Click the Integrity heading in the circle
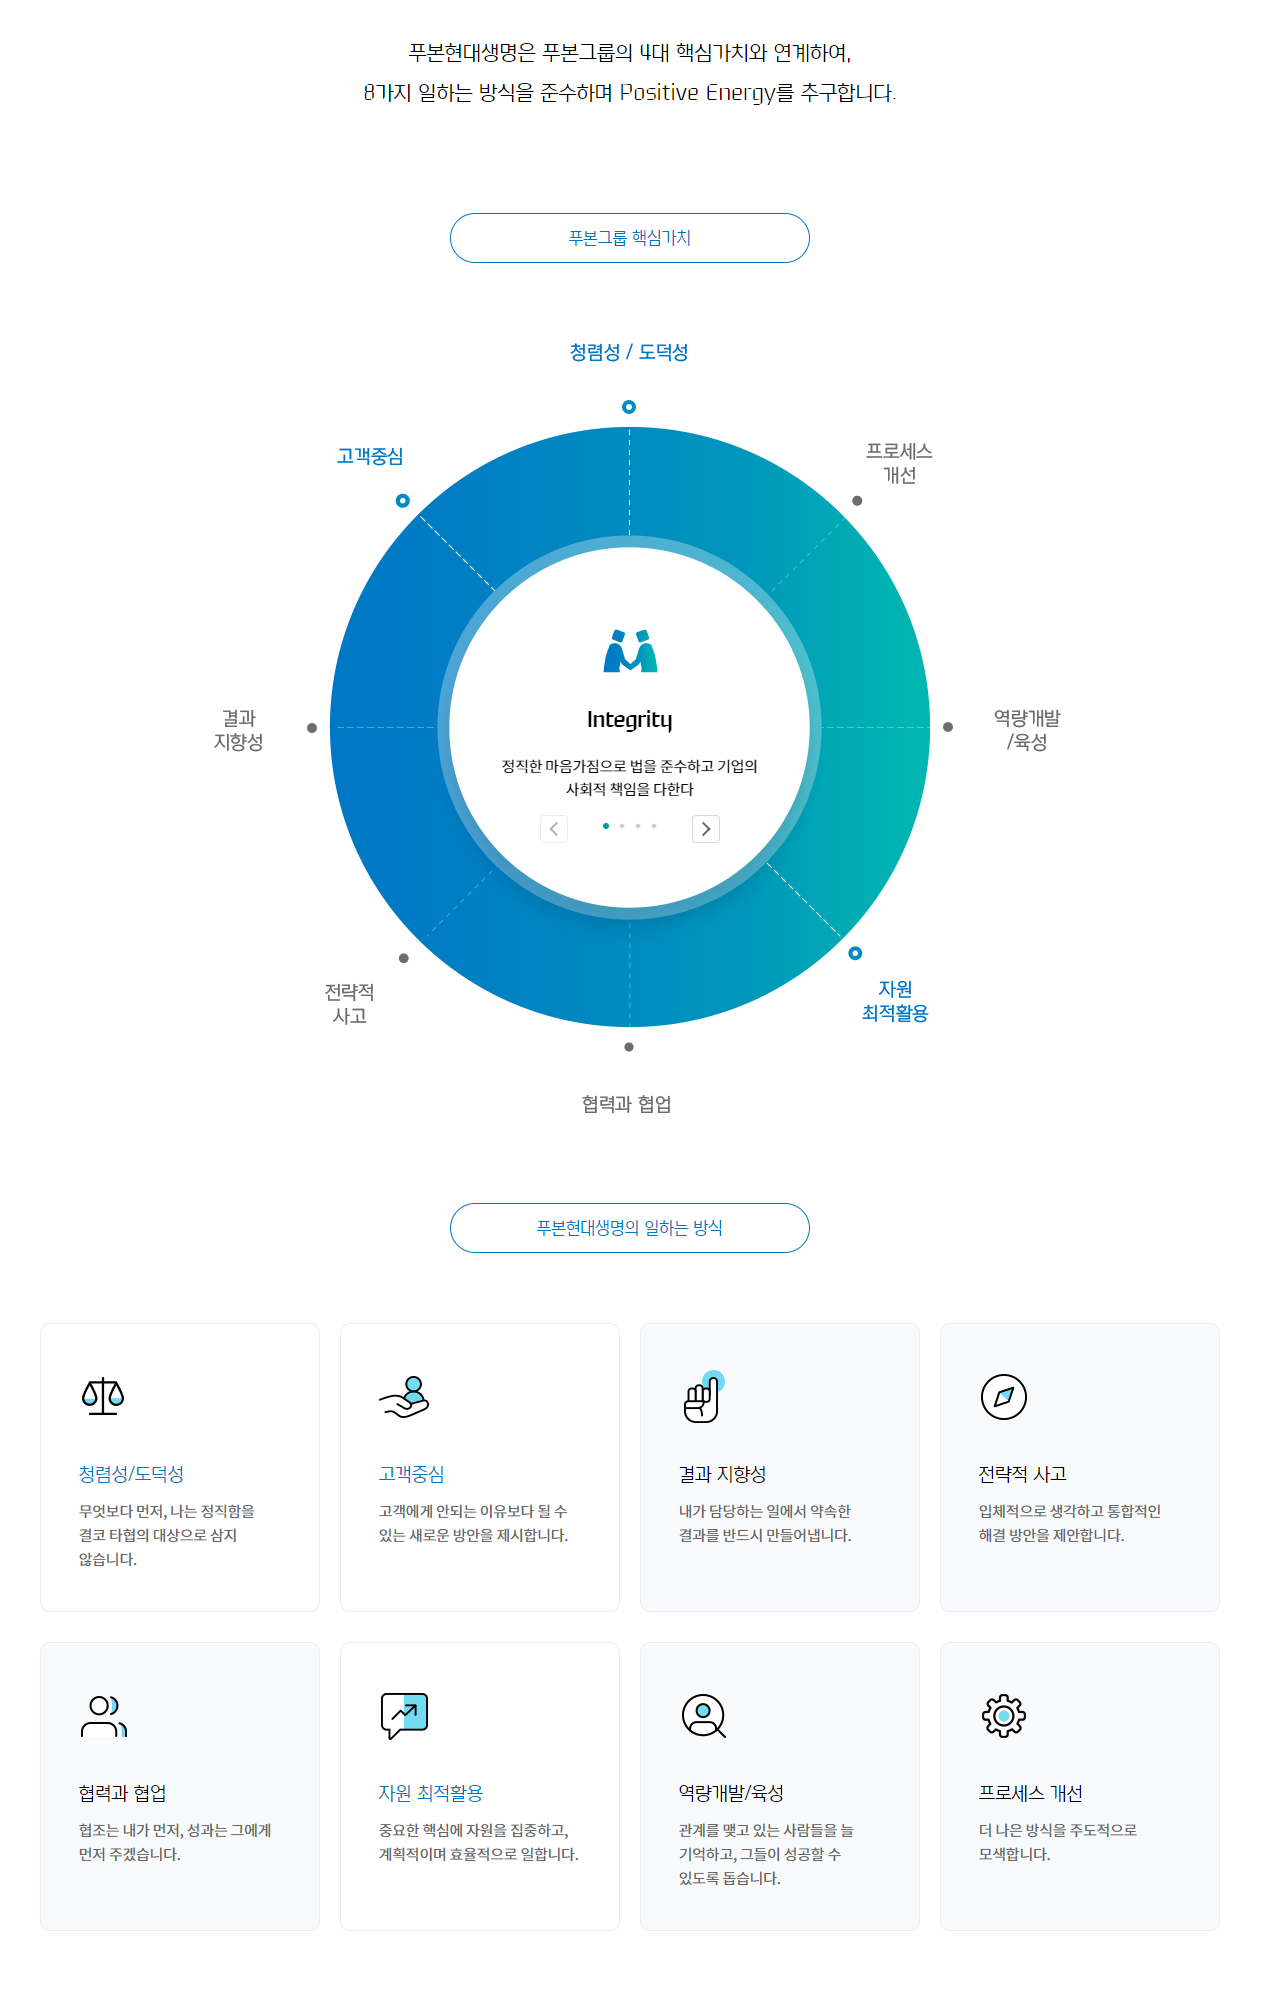 click(x=630, y=720)
